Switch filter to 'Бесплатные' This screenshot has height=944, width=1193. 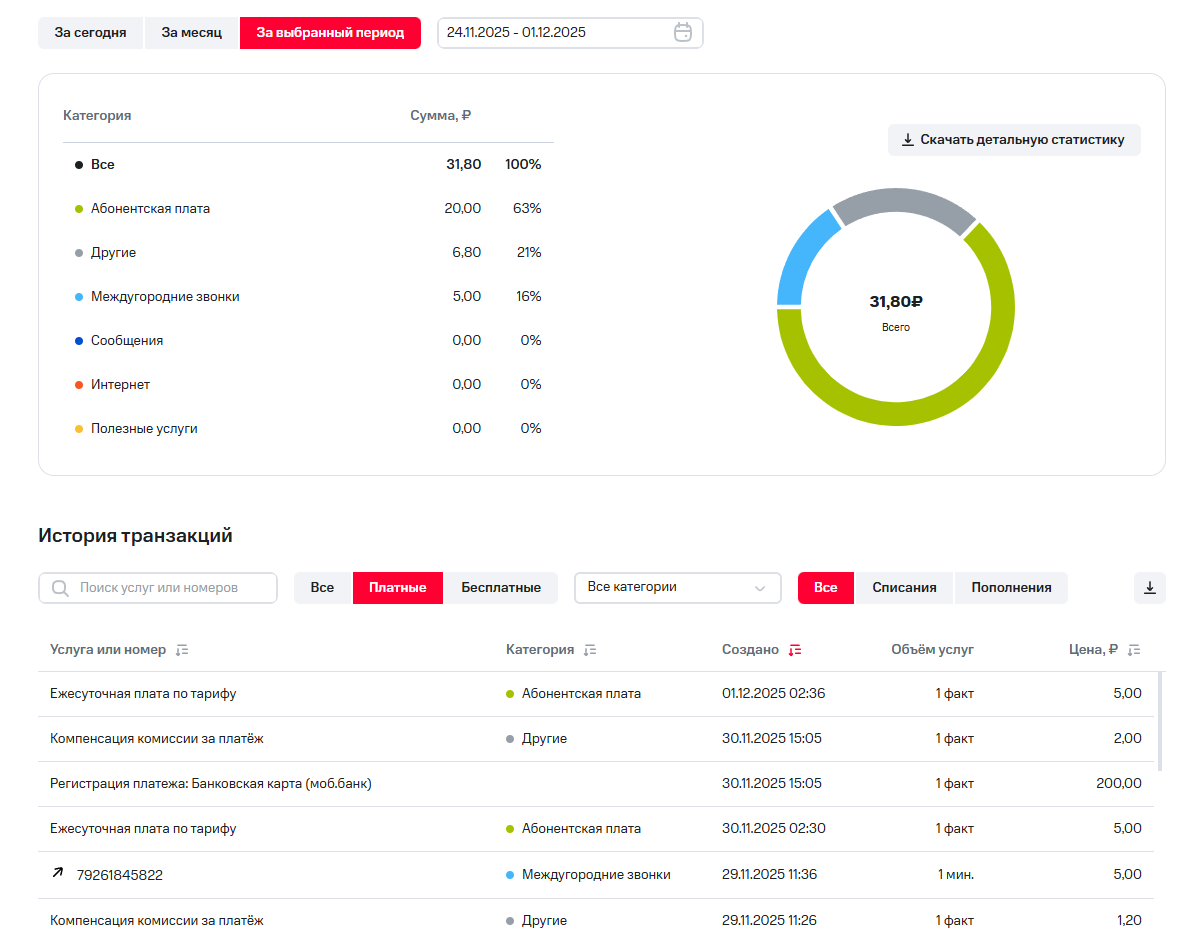(501, 588)
